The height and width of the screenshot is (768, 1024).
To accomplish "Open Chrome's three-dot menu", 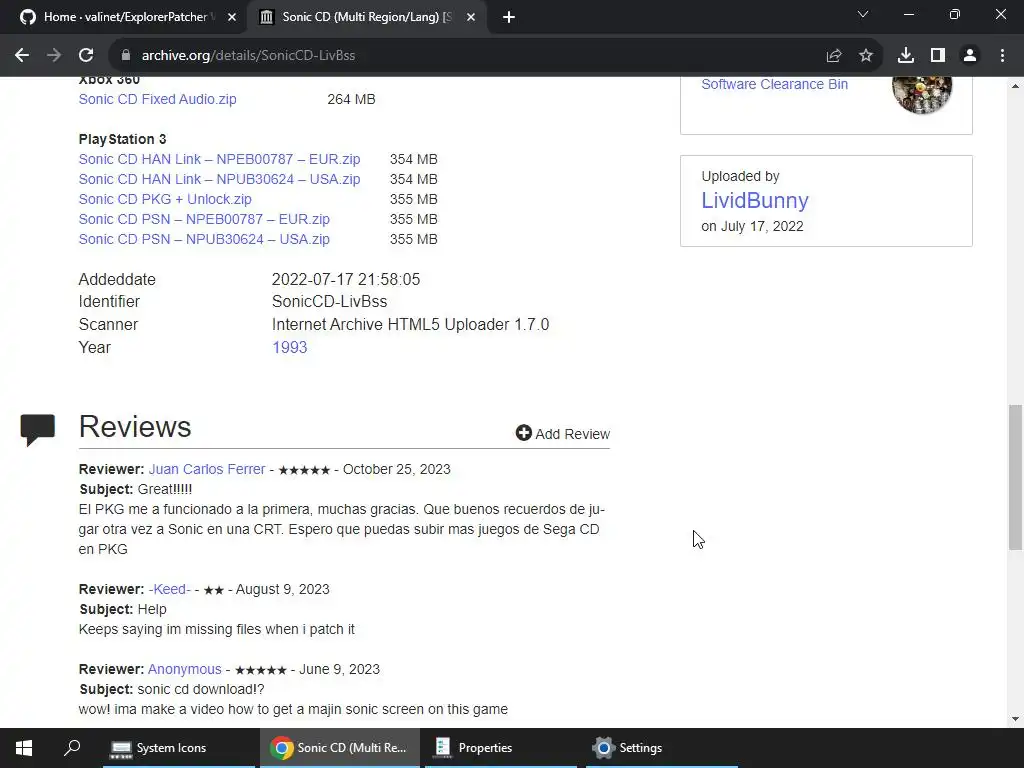I will [1002, 56].
